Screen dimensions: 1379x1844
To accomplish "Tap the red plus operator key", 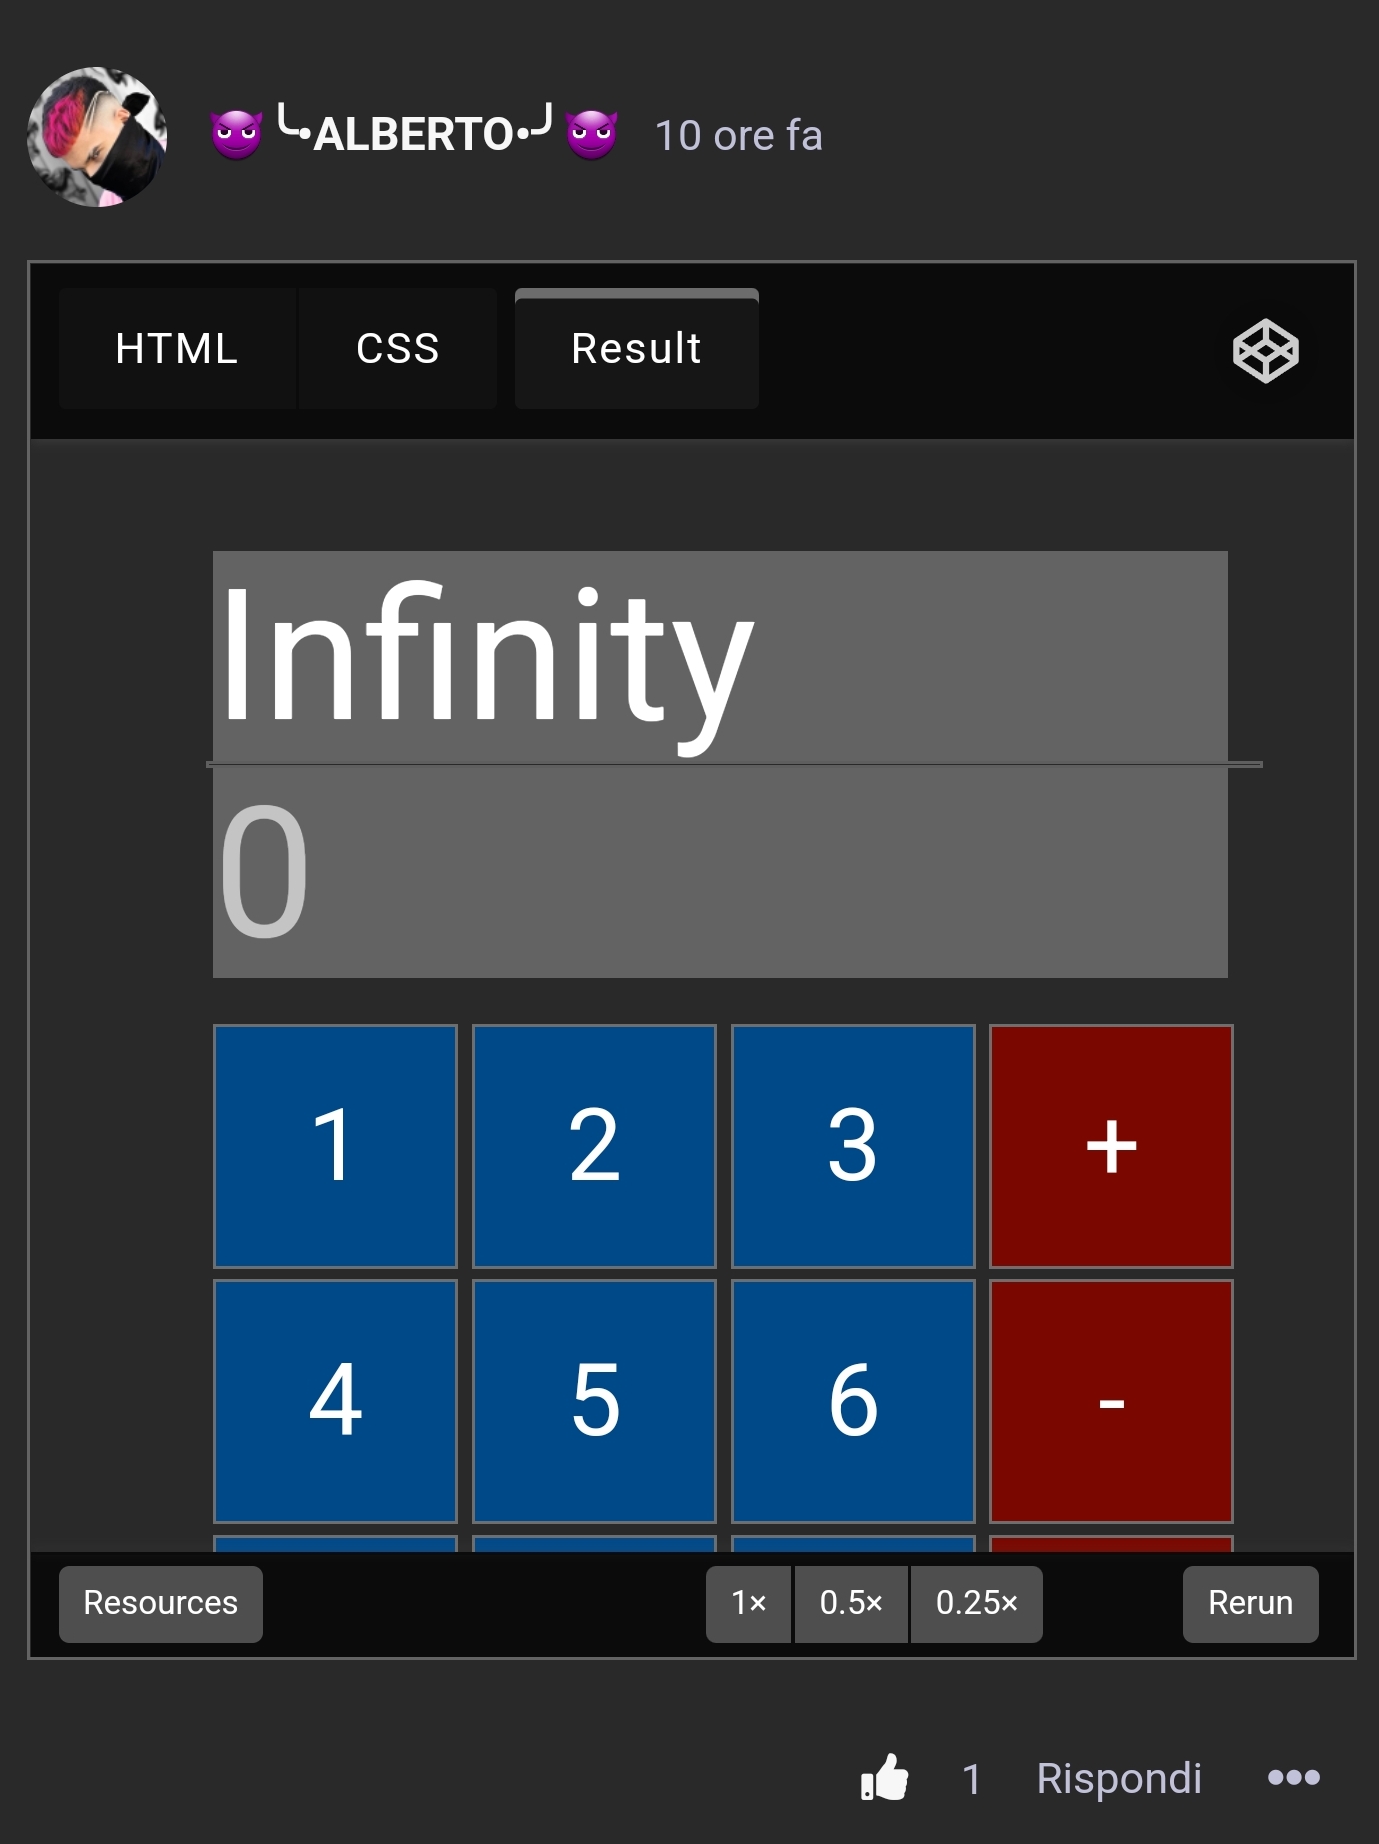I will [1111, 1146].
